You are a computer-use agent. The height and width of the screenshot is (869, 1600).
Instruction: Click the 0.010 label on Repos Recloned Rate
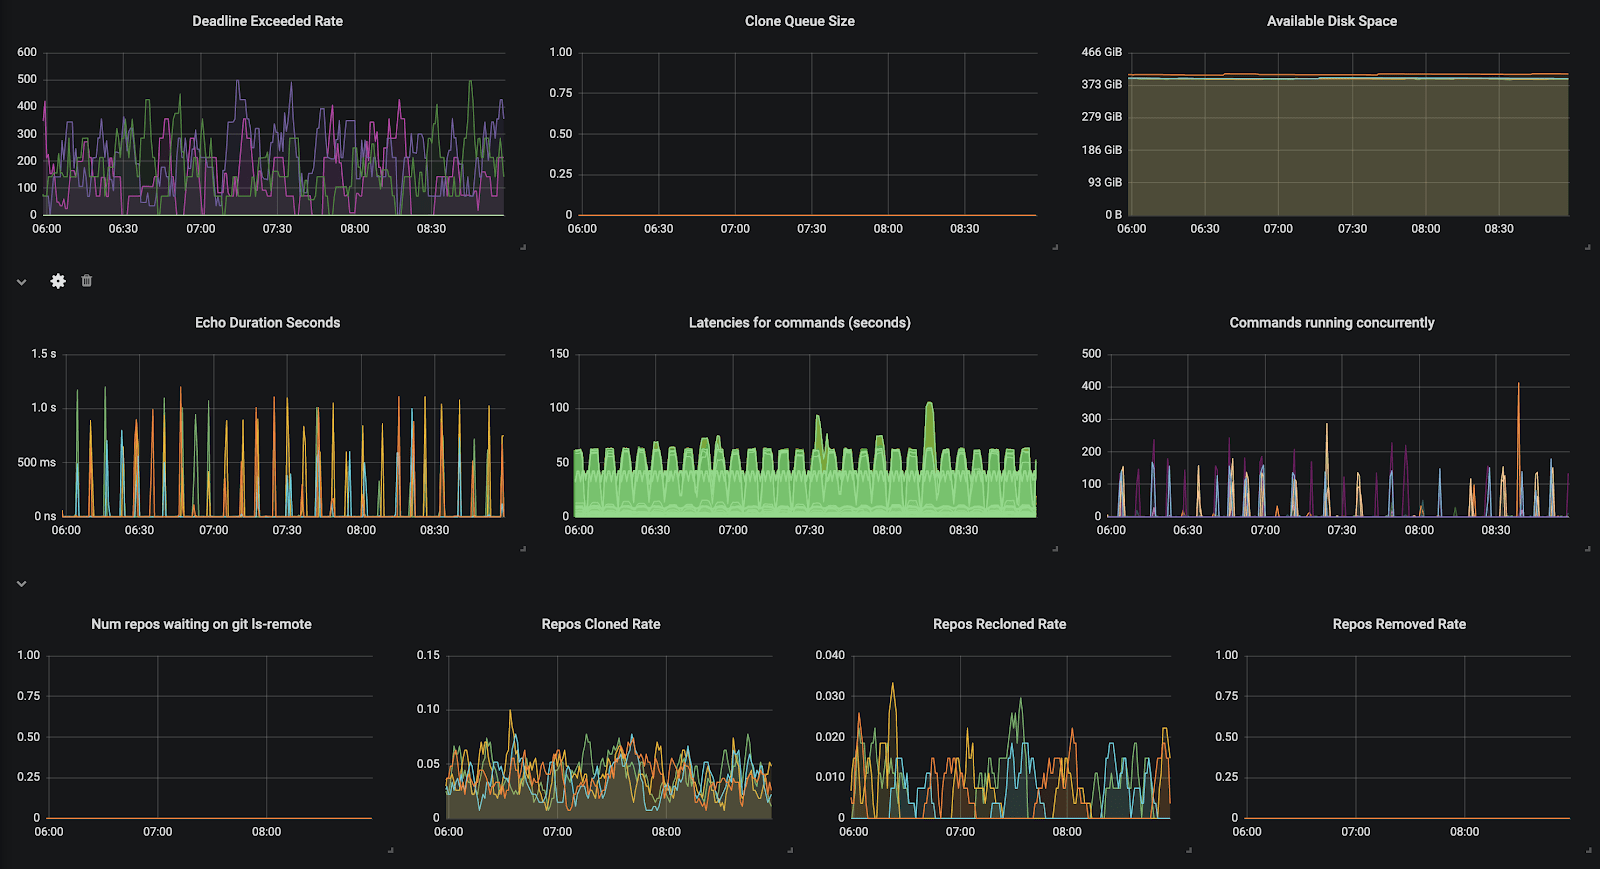click(x=830, y=777)
